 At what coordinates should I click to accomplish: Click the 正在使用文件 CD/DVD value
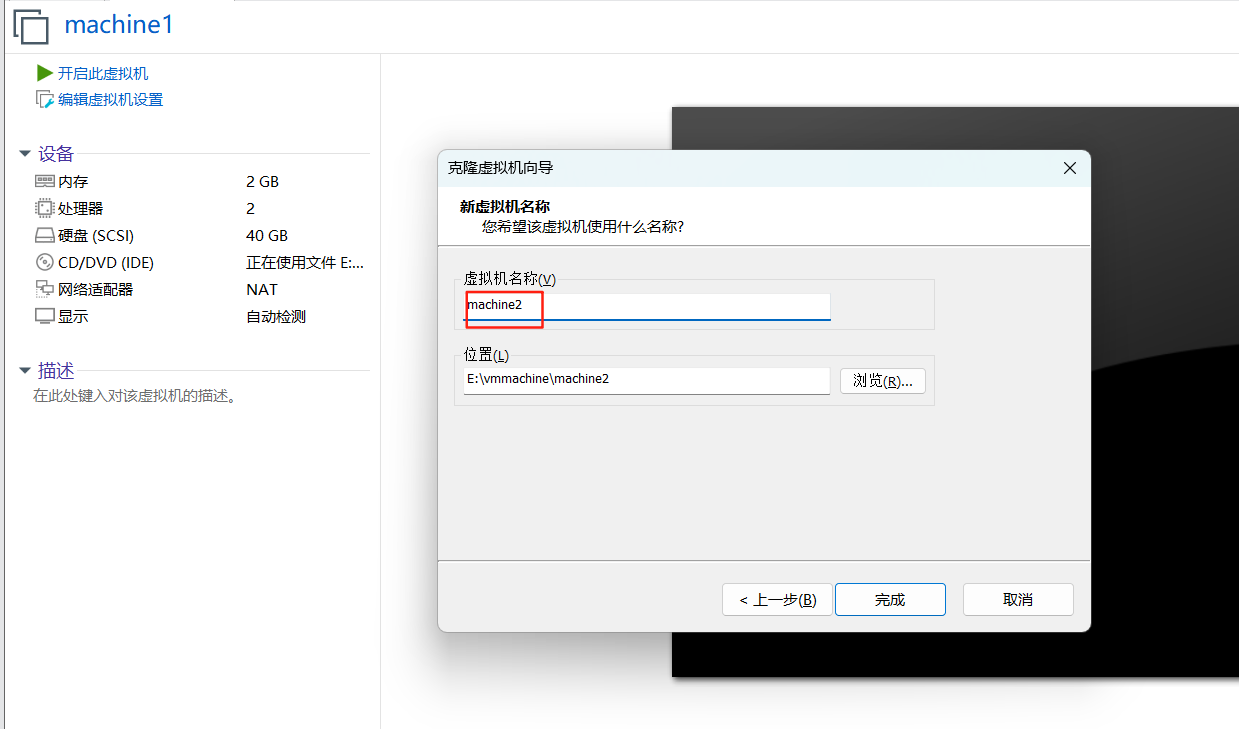[305, 262]
